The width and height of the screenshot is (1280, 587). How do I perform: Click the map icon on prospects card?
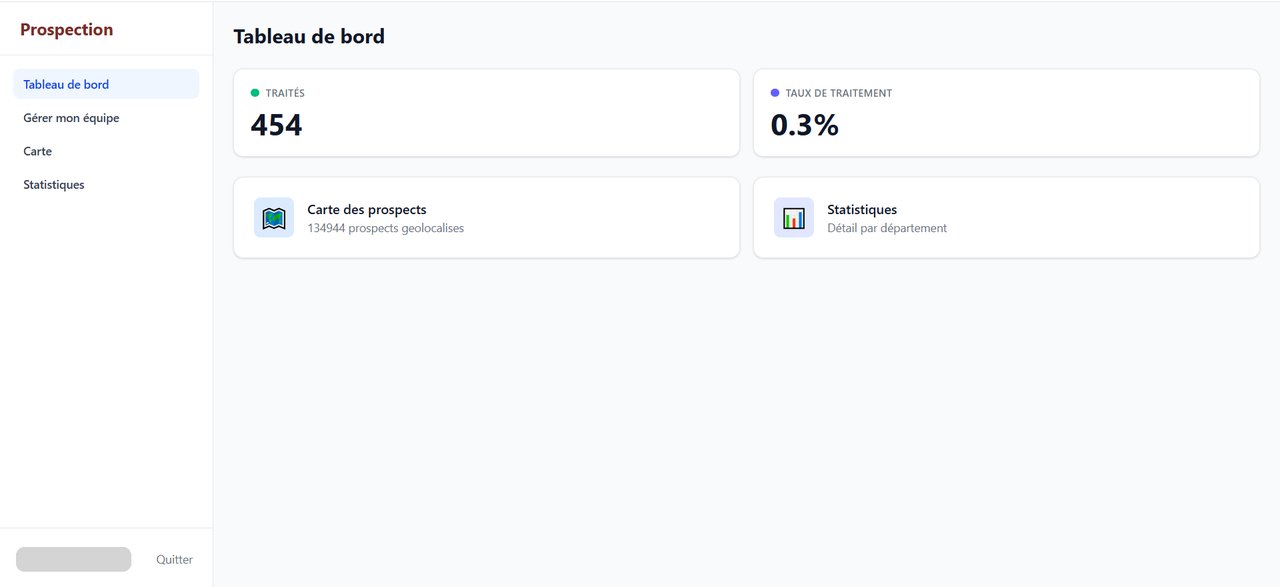(274, 218)
